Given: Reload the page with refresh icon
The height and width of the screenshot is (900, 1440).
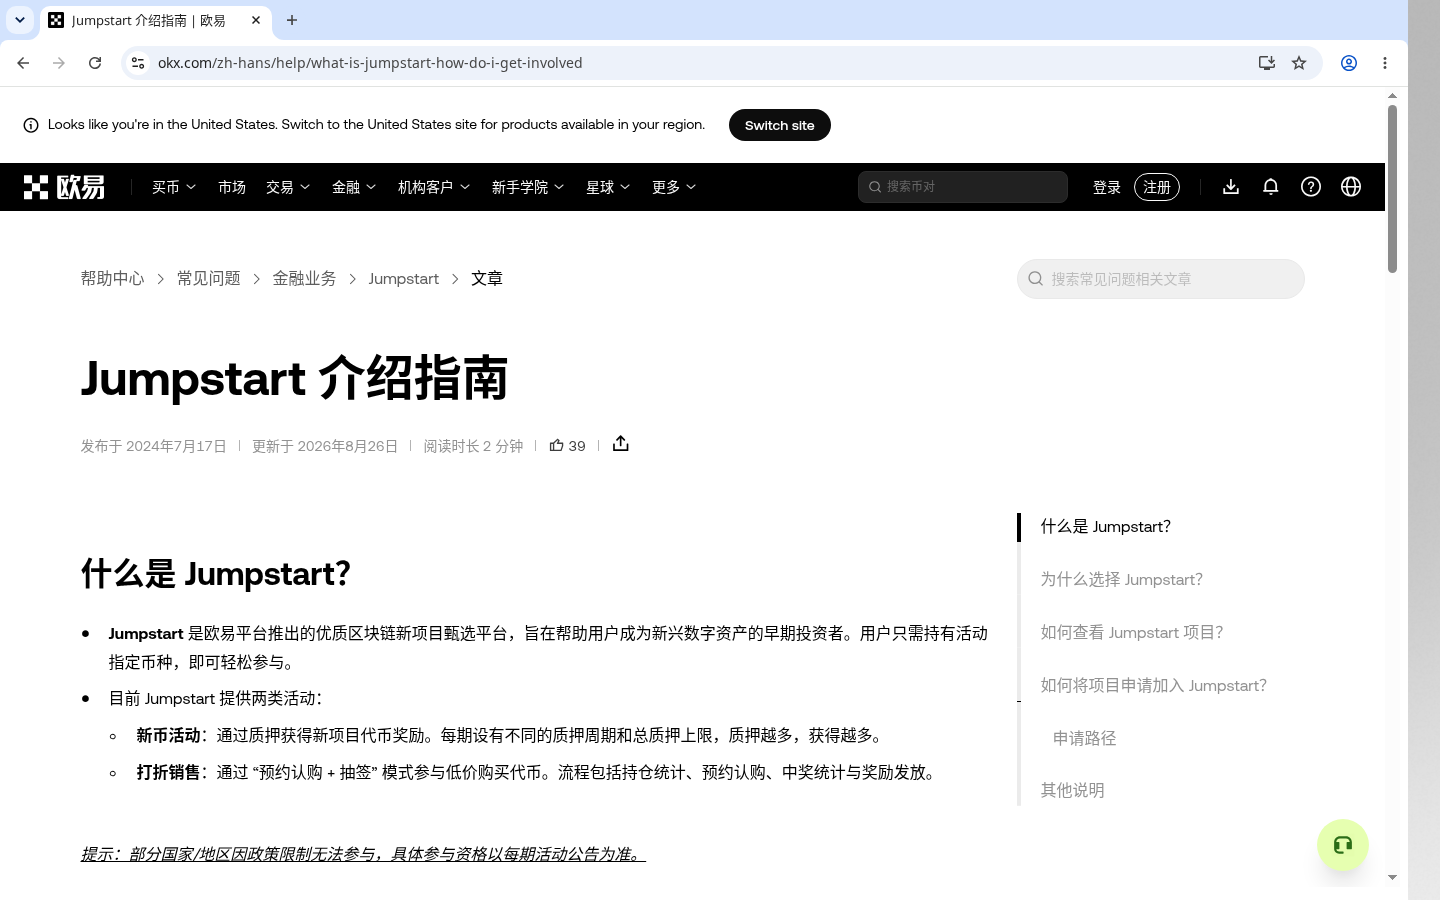Looking at the screenshot, I should (95, 63).
